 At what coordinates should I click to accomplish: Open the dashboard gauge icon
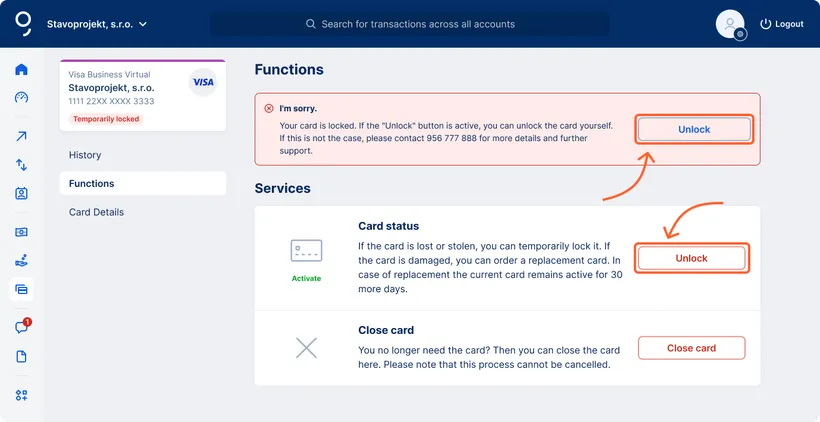pos(21,98)
